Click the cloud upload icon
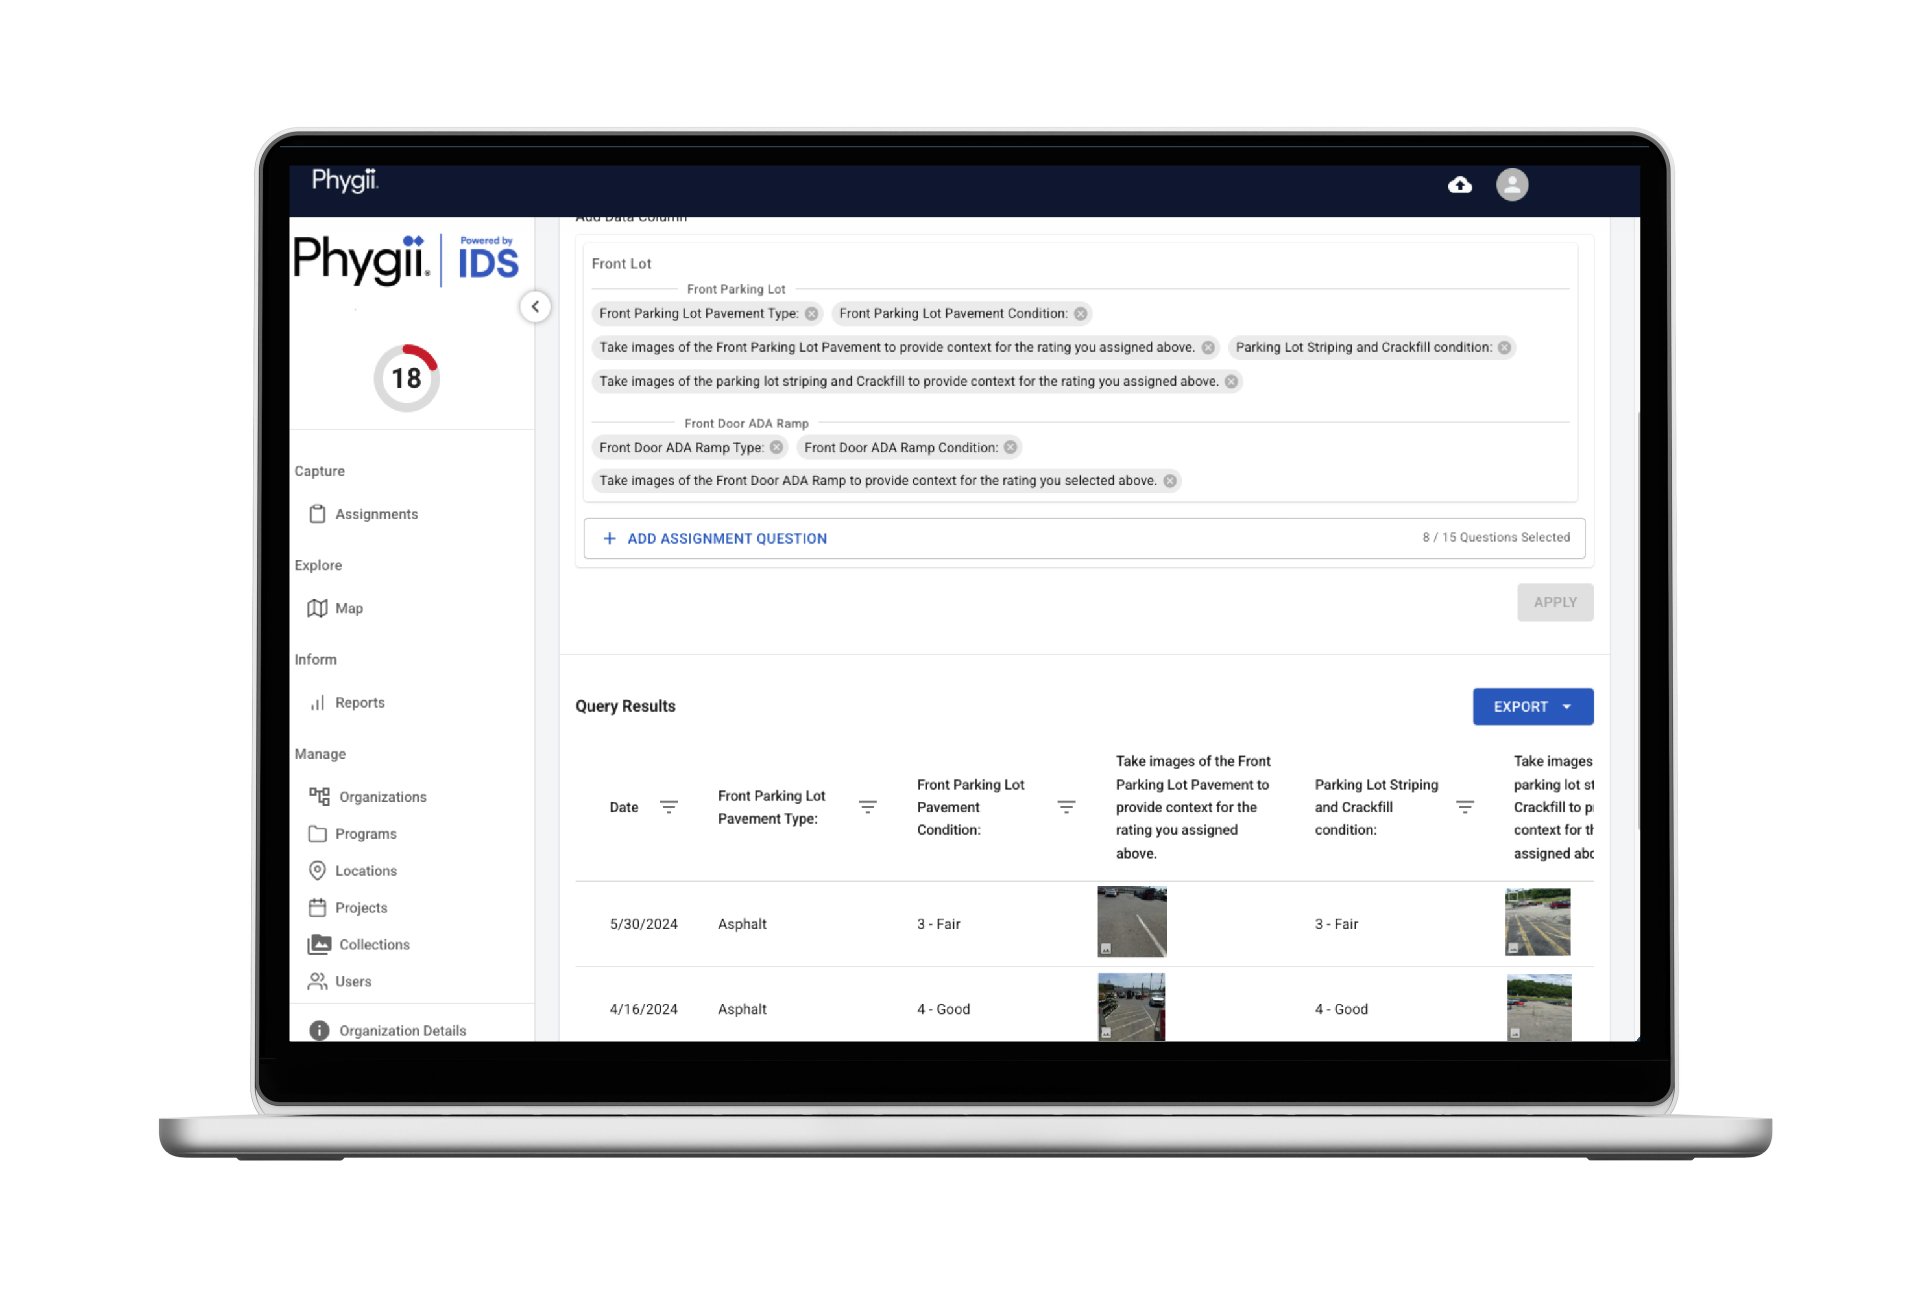1931x1289 pixels. point(1459,185)
